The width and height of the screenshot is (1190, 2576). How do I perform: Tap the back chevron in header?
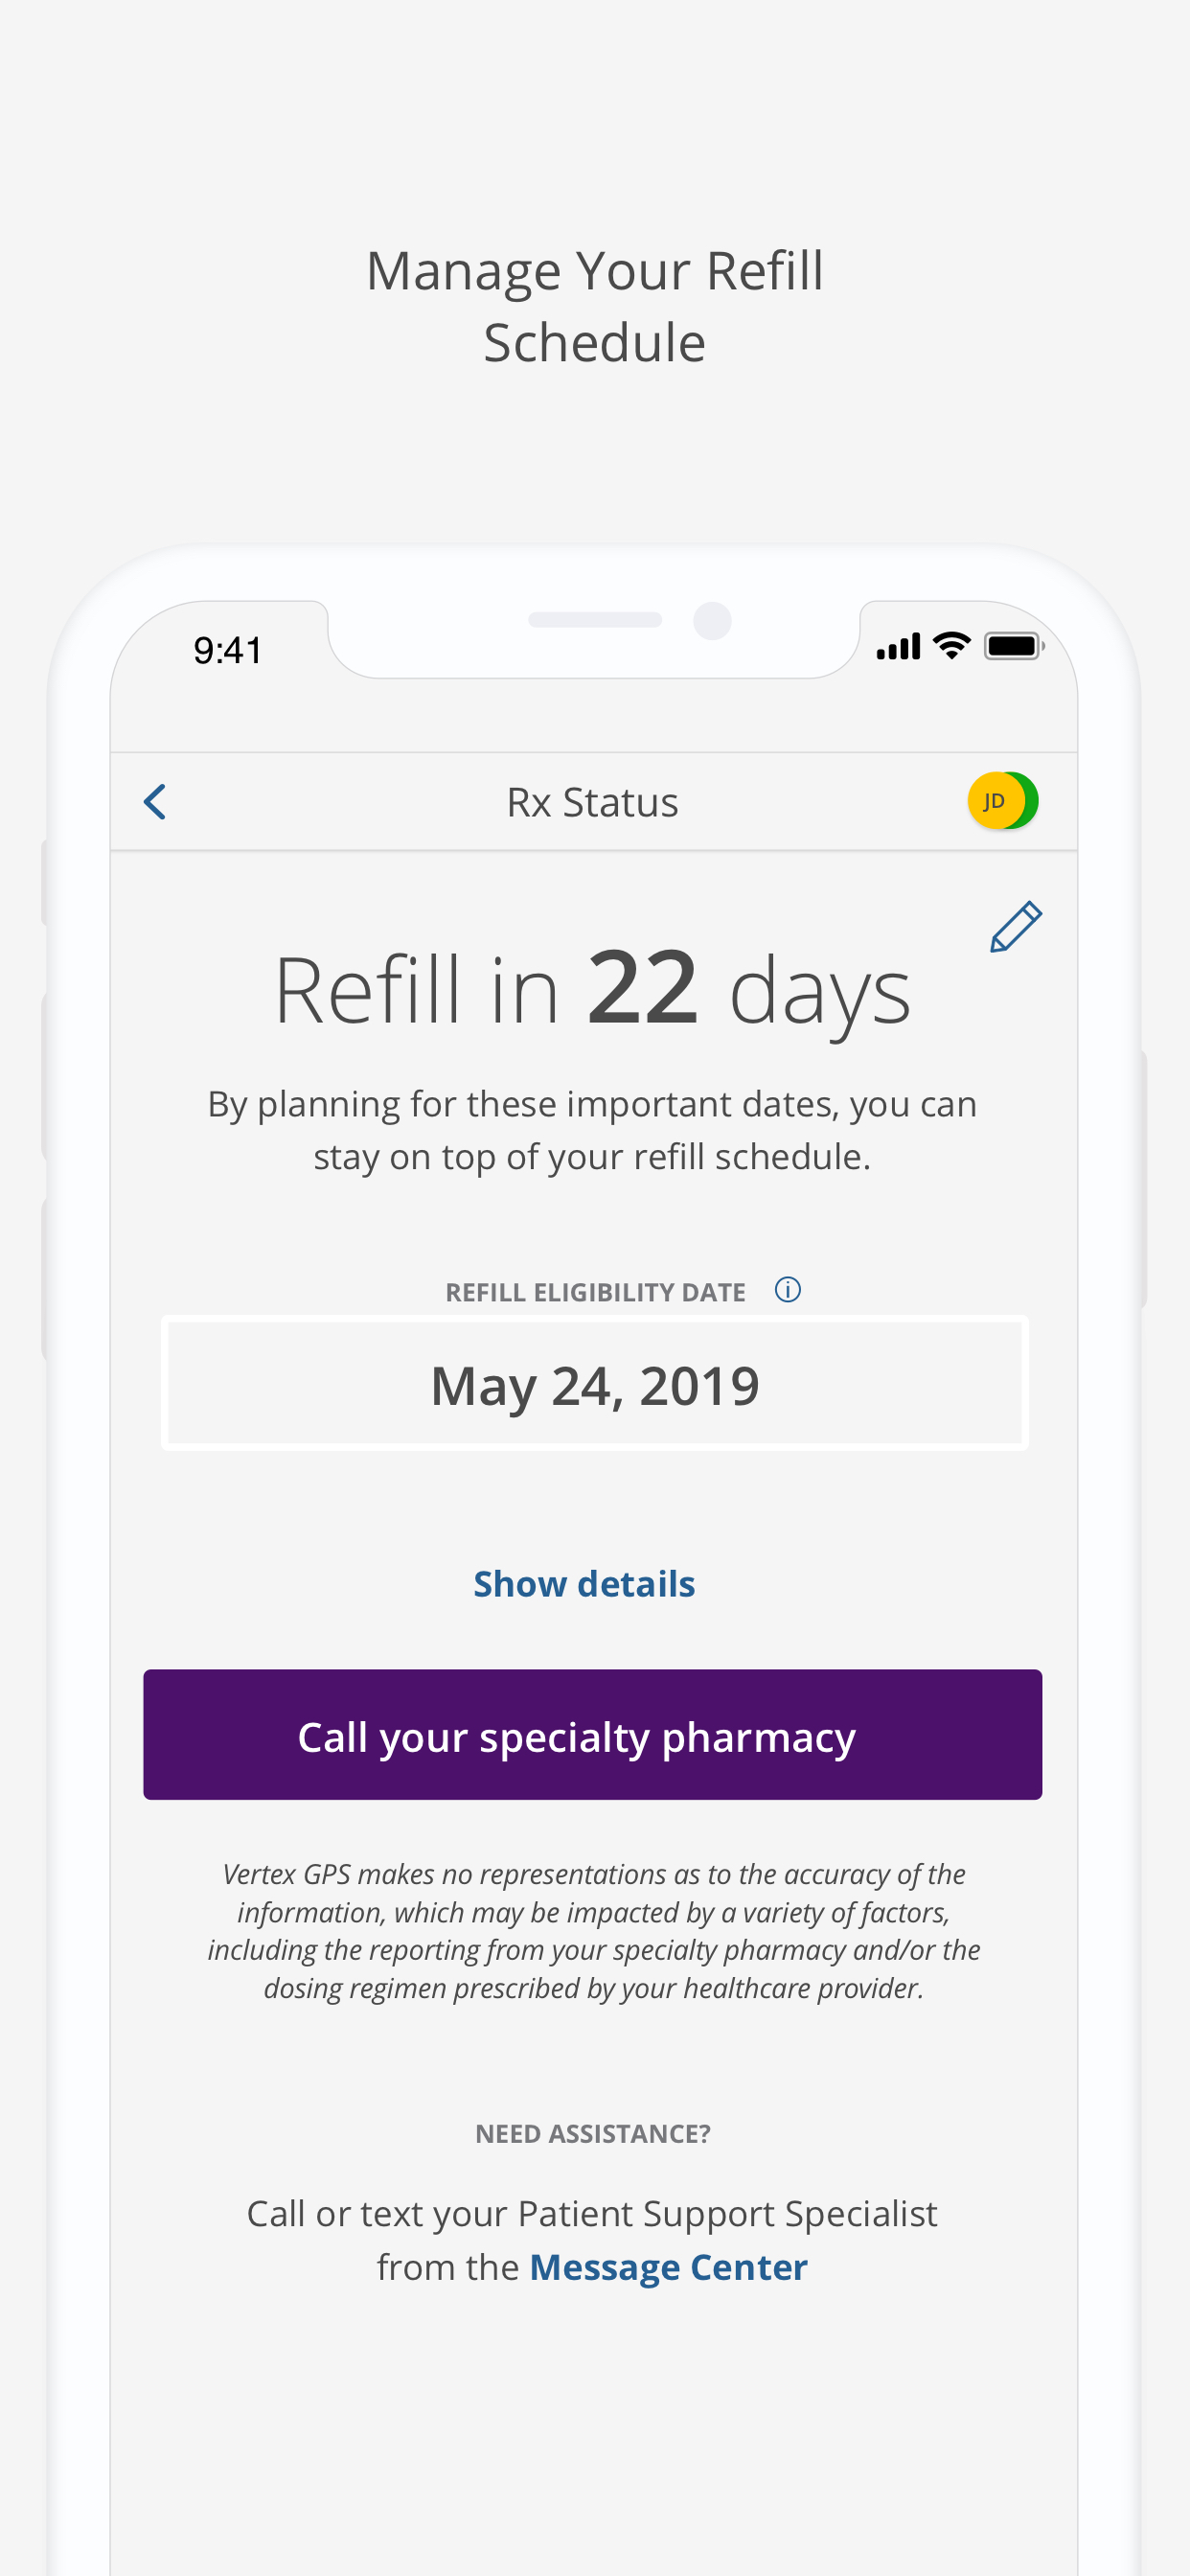pos(155,802)
